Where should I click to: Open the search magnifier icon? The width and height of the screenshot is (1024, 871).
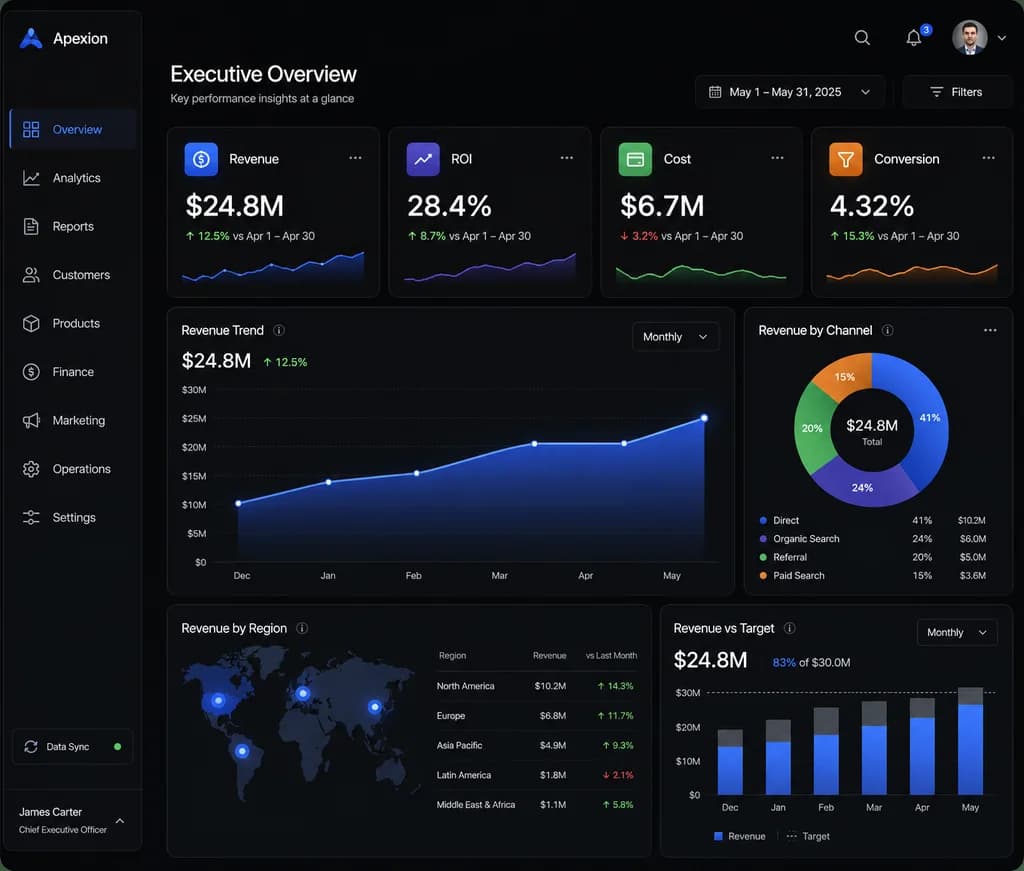click(862, 38)
